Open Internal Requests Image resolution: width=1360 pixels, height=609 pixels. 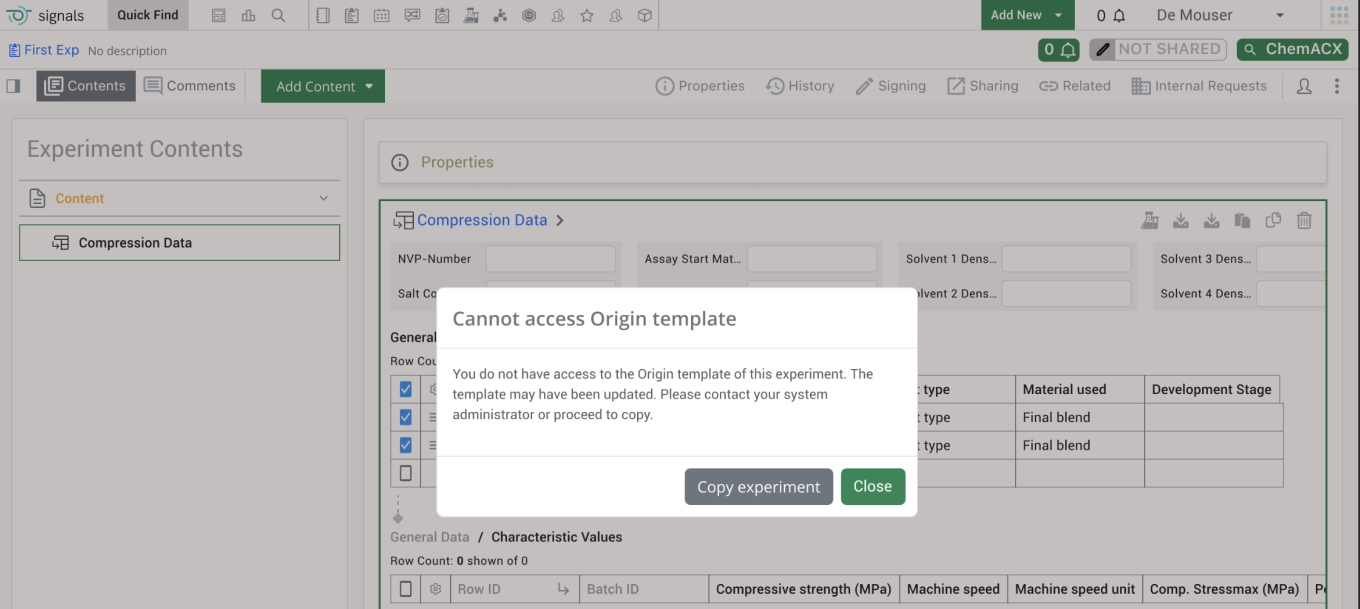tap(1199, 86)
